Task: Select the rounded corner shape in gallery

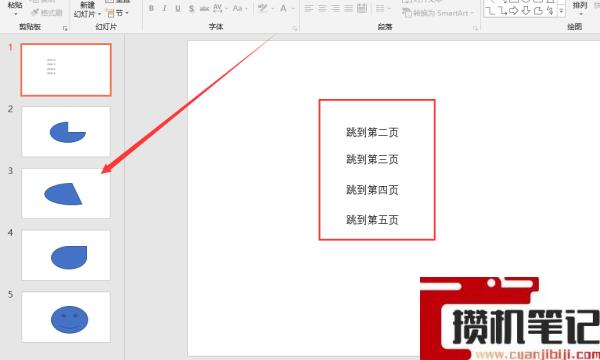Action: tap(538, 11)
